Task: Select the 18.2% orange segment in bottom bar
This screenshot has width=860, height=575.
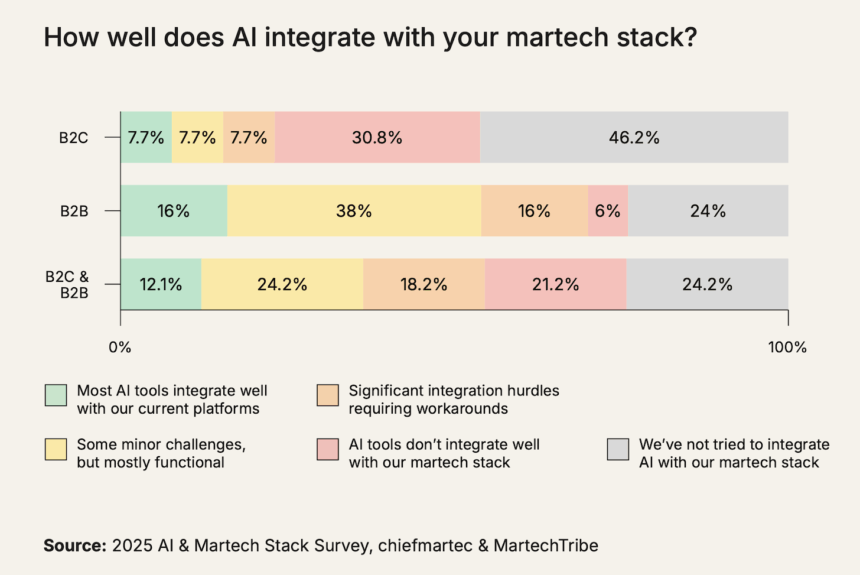Action: point(424,284)
